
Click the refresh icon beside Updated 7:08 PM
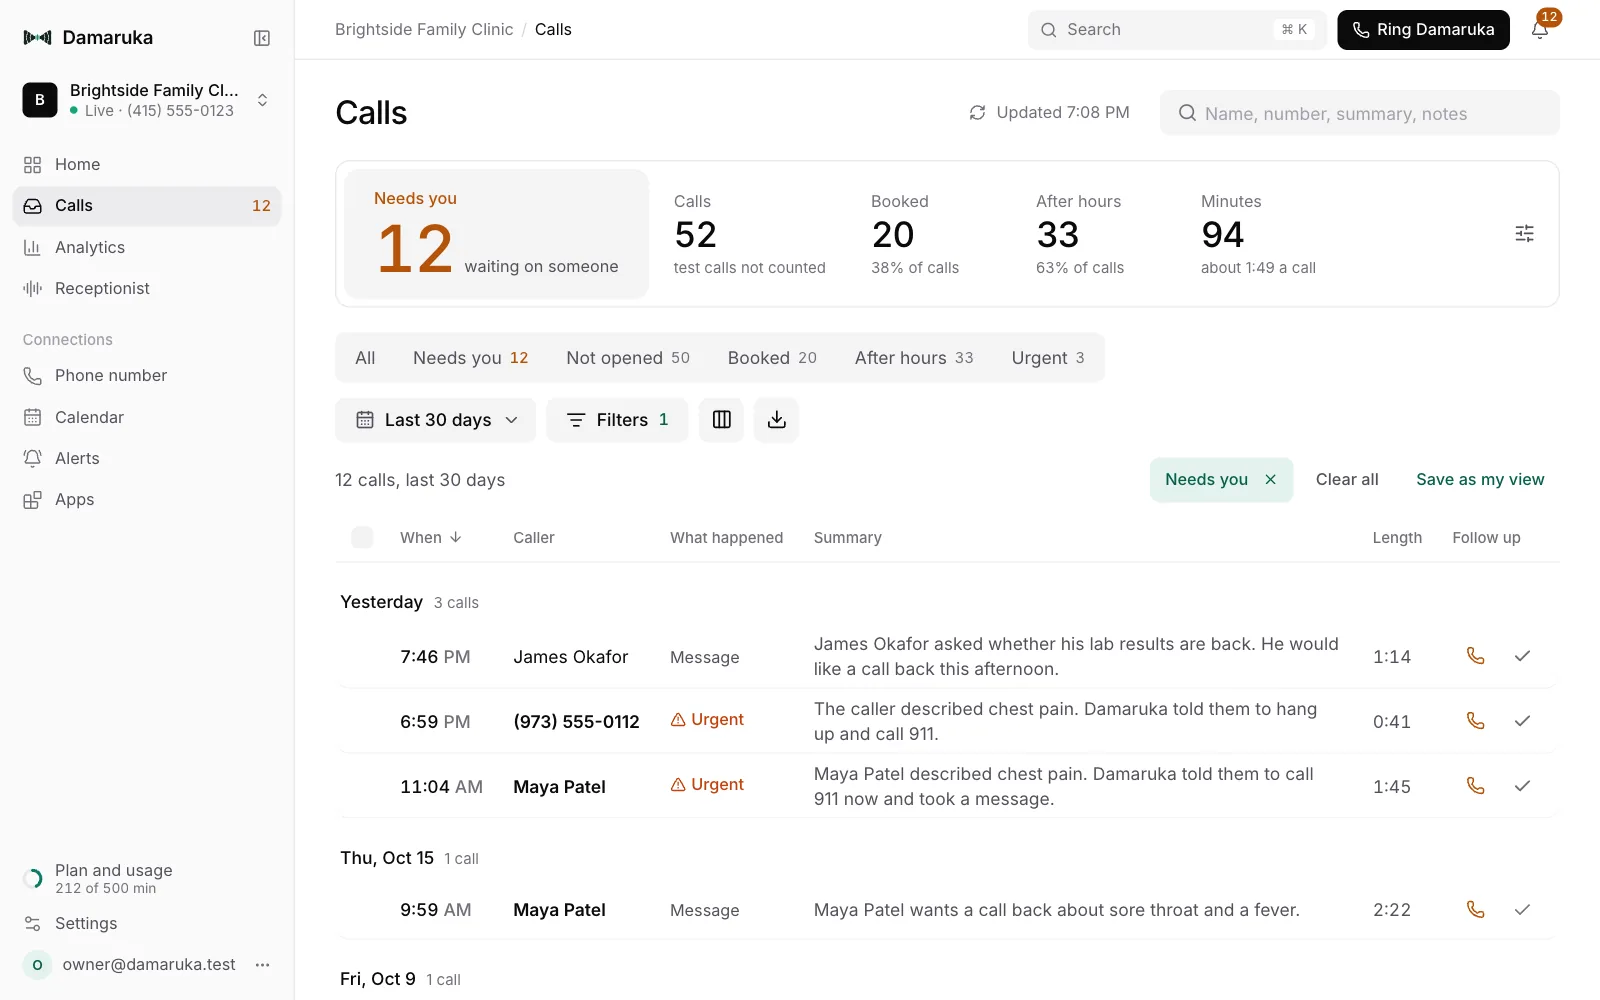[977, 113]
